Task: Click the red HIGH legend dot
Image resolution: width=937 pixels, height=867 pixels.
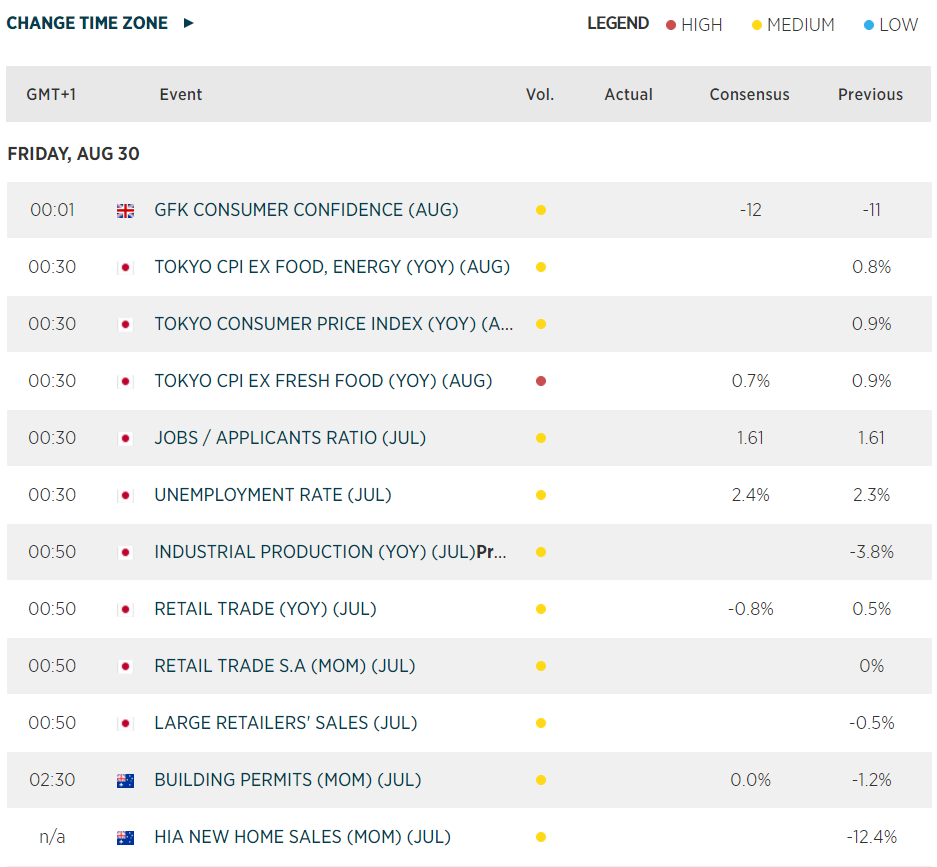Action: [671, 25]
